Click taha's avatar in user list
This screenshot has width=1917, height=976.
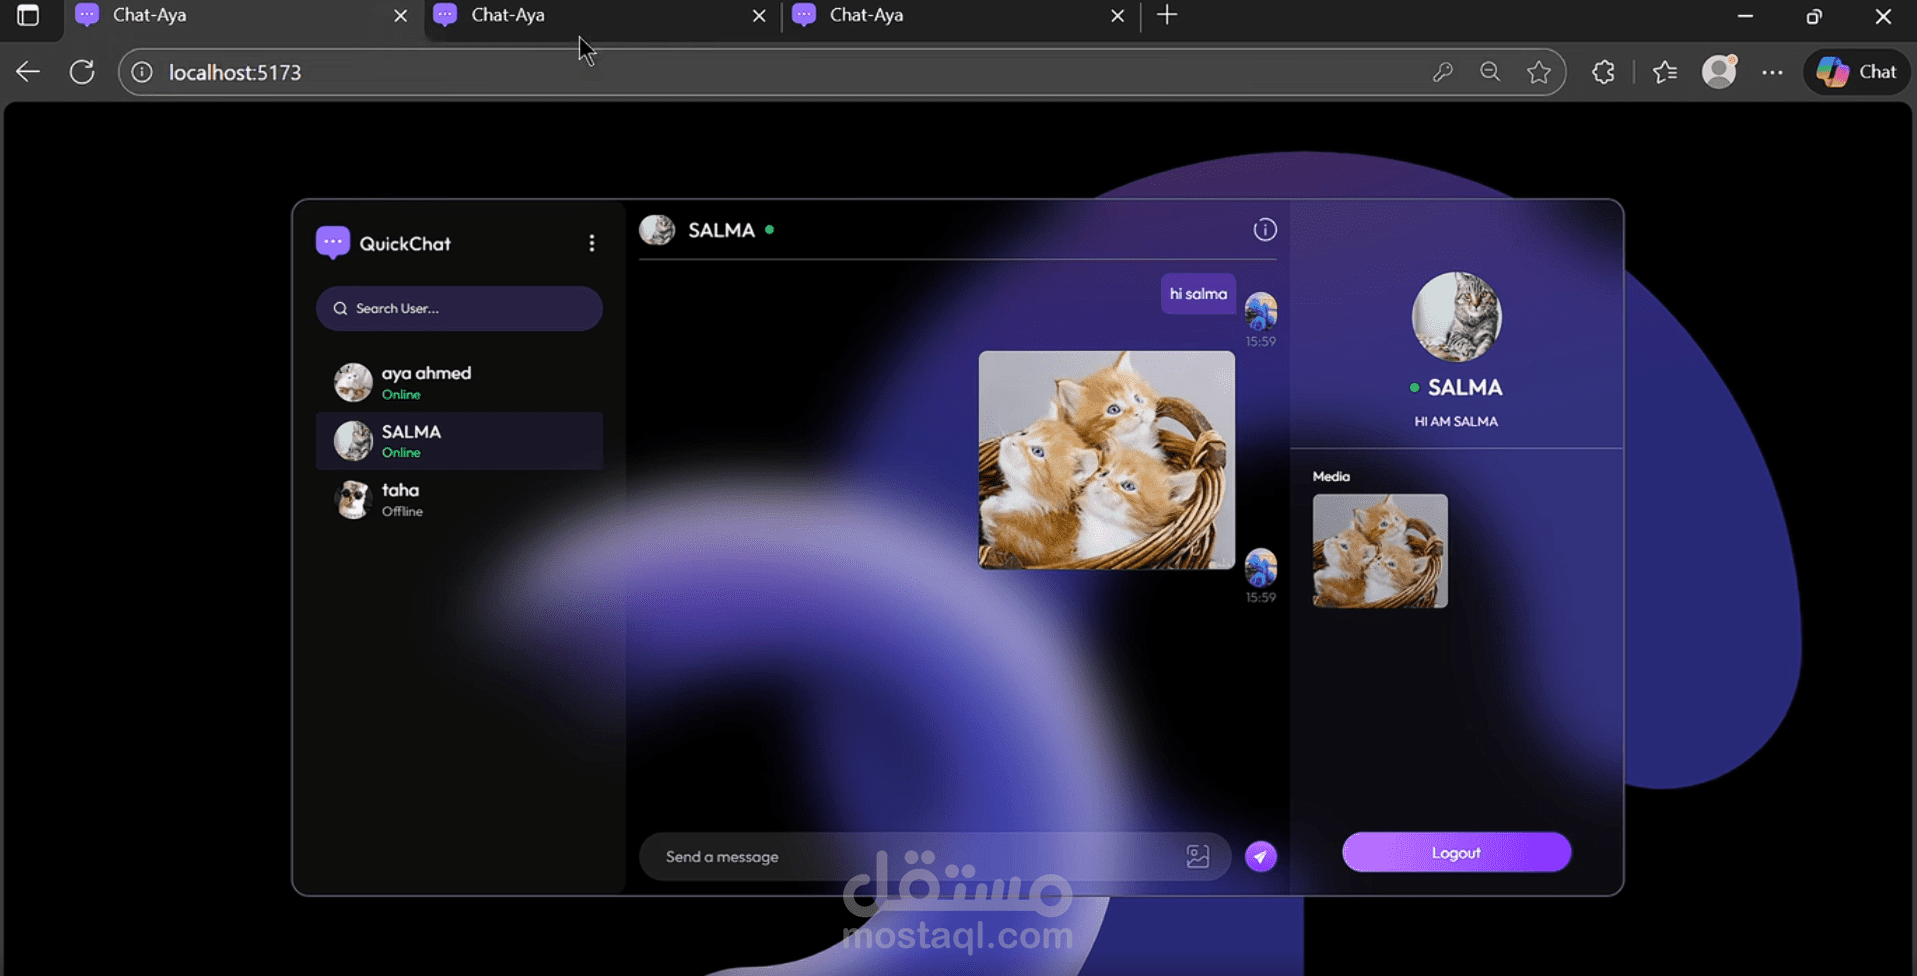353,499
